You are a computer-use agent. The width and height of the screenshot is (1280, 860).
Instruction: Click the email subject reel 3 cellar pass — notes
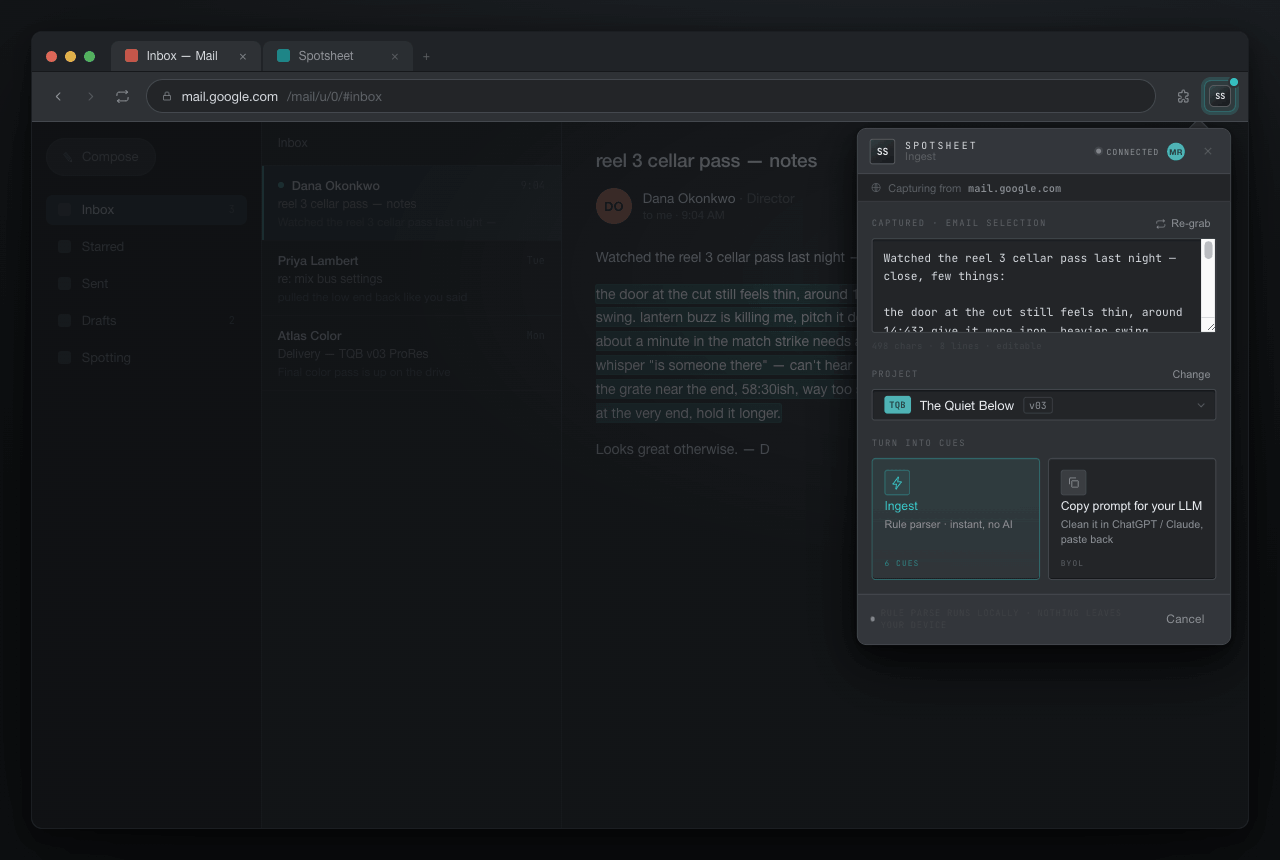pyautogui.click(x=706, y=161)
